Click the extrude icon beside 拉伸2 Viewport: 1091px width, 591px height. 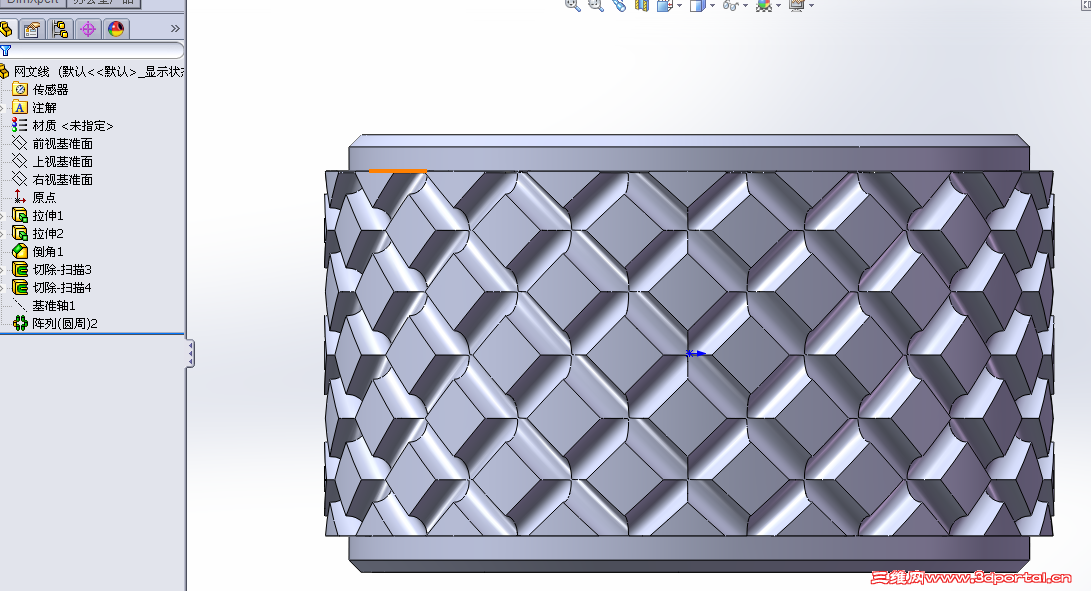[20, 234]
